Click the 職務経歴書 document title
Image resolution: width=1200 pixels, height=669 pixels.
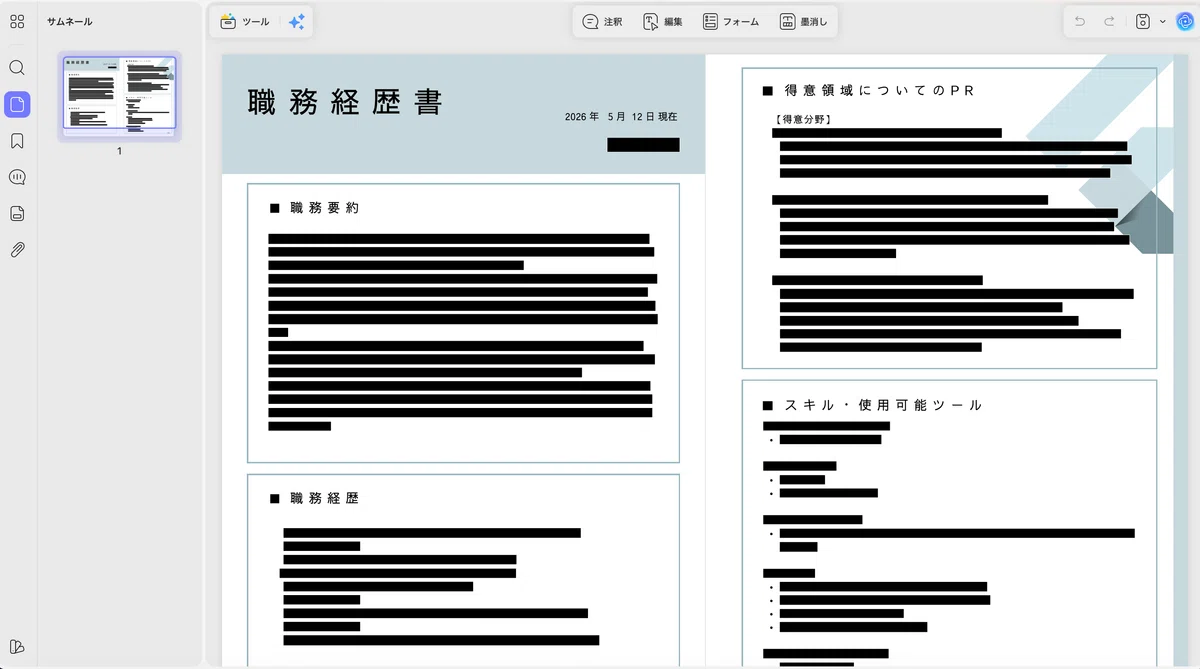pos(345,102)
